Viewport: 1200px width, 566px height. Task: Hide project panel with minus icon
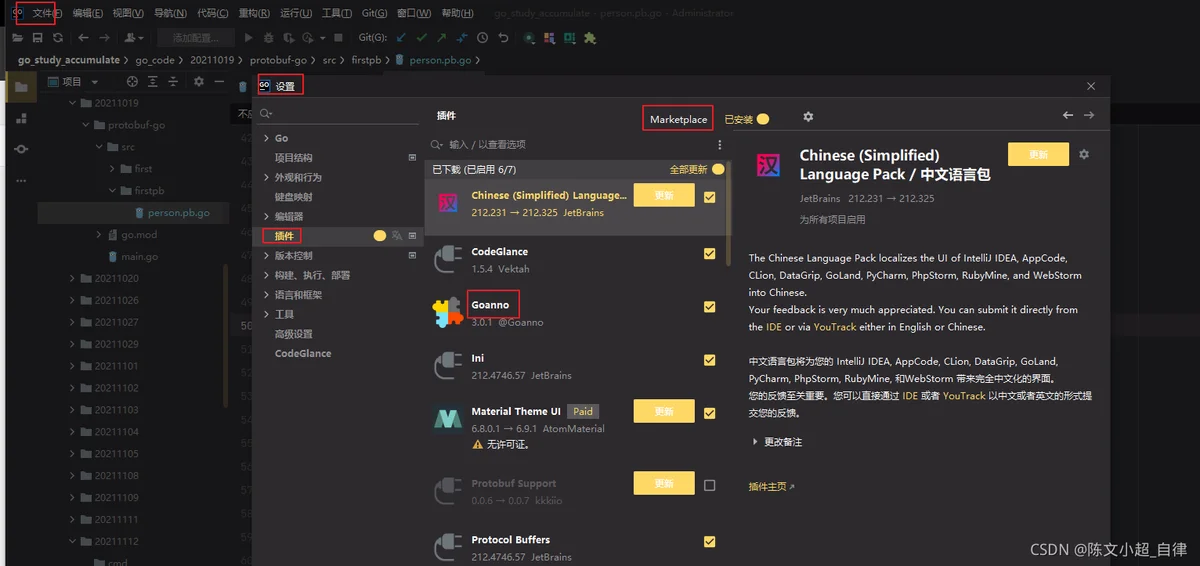point(219,82)
